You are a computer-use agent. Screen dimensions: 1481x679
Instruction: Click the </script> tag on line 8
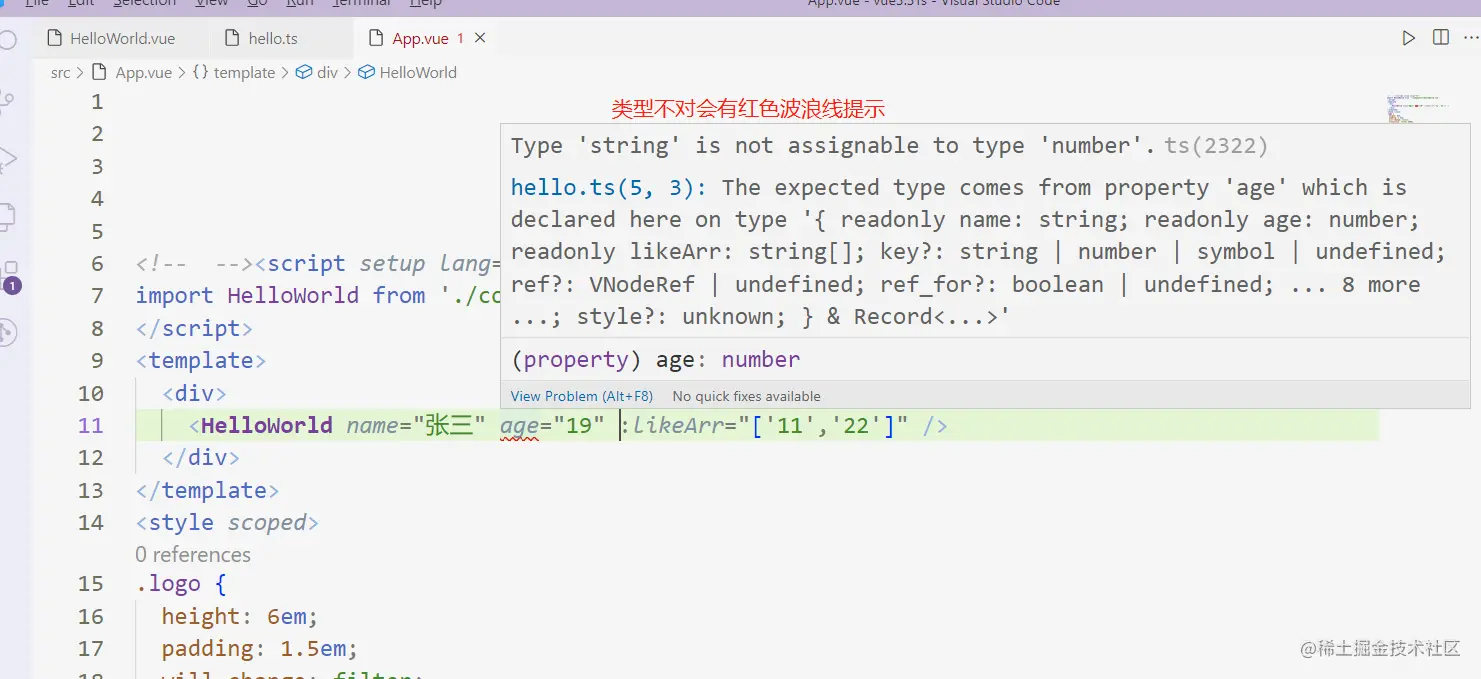point(194,329)
